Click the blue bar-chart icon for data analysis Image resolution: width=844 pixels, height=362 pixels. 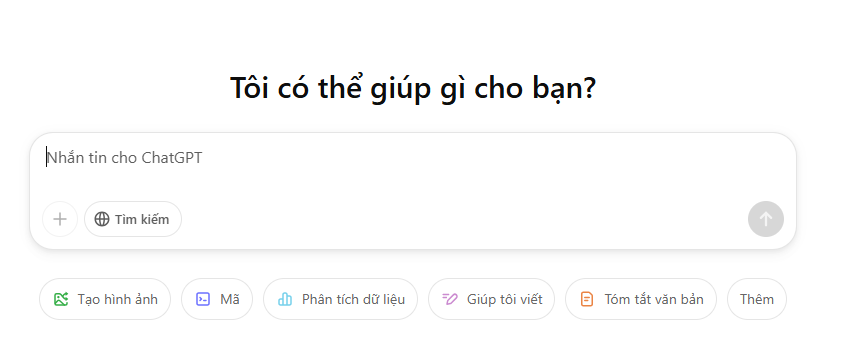[285, 299]
